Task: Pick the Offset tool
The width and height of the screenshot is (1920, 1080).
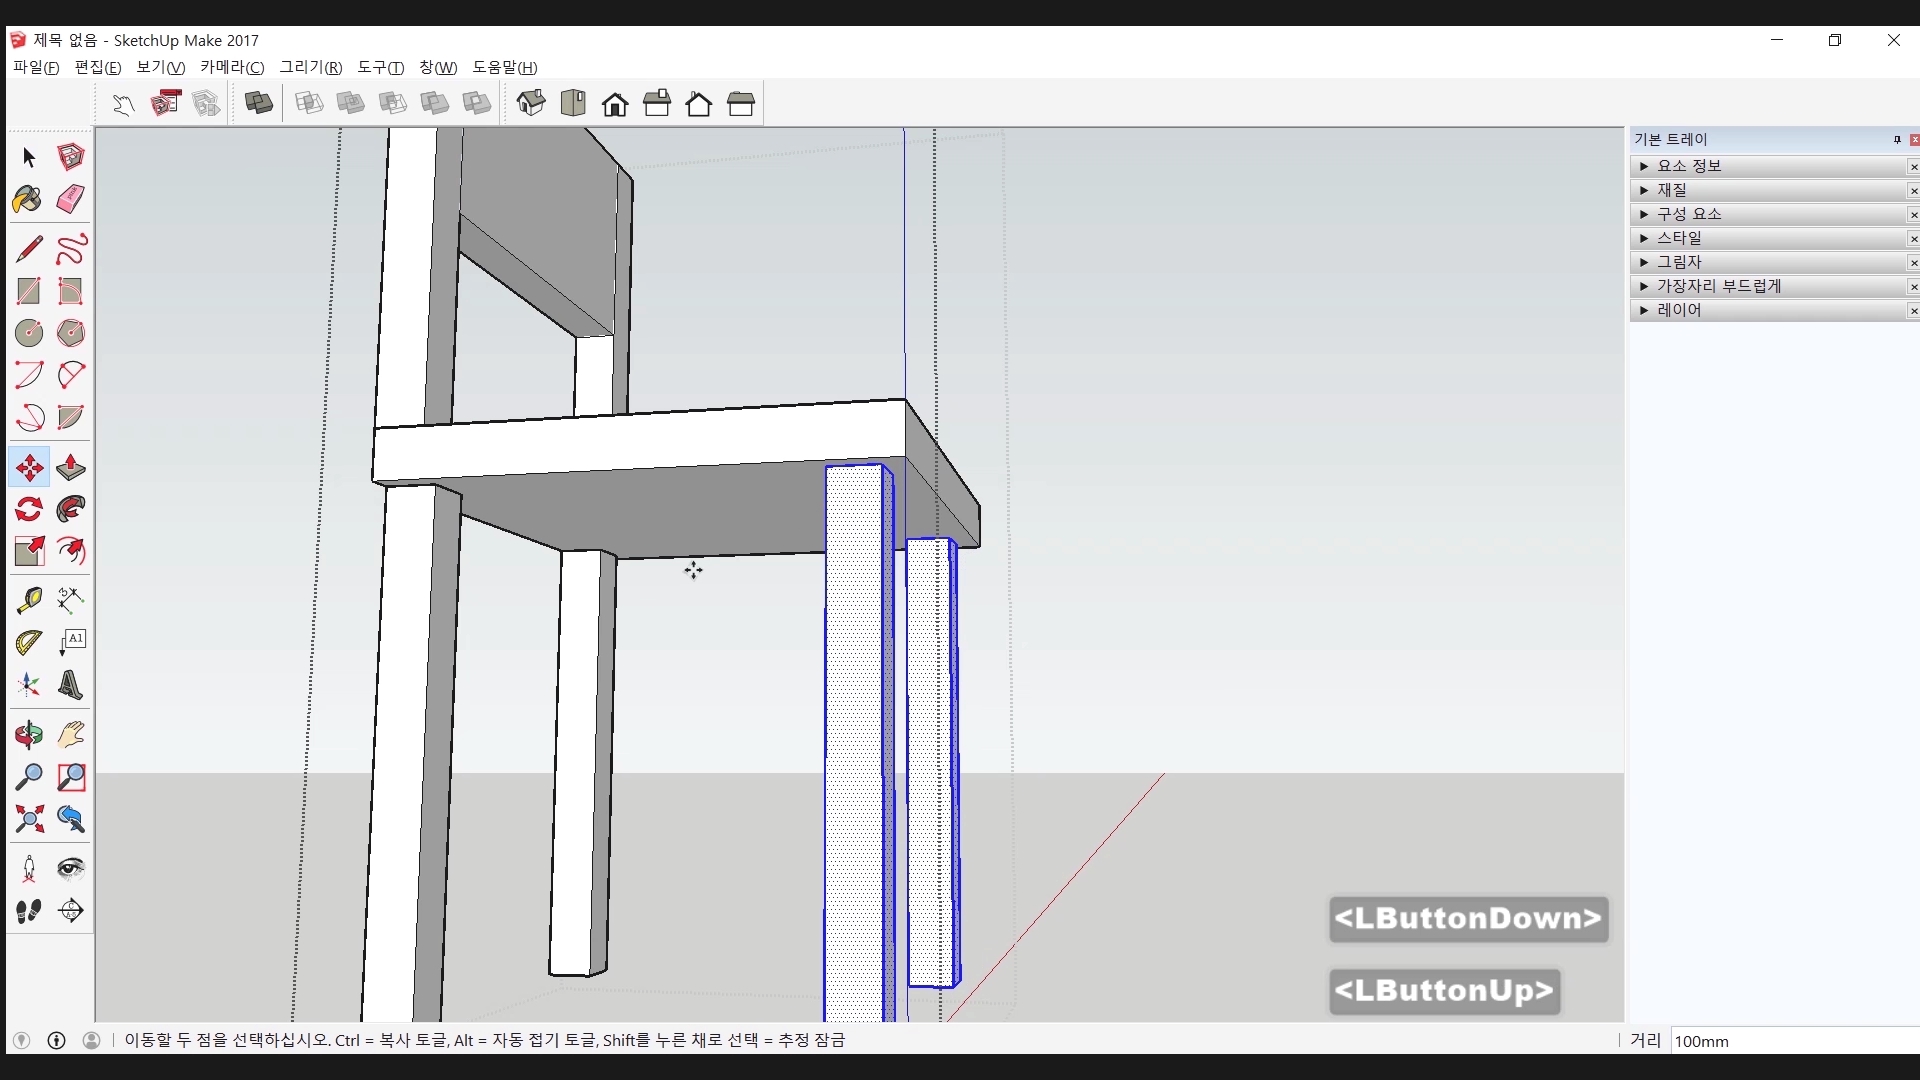Action: pos(70,552)
